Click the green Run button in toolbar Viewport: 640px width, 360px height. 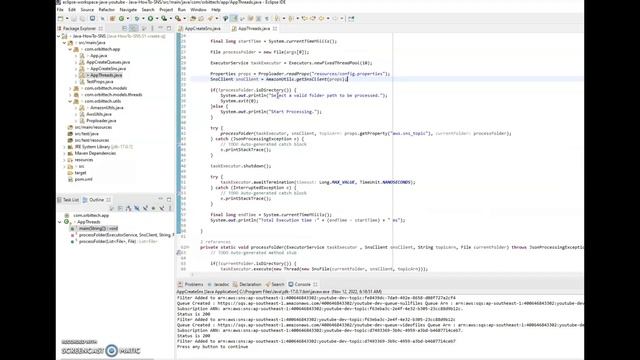click(x=151, y=19)
